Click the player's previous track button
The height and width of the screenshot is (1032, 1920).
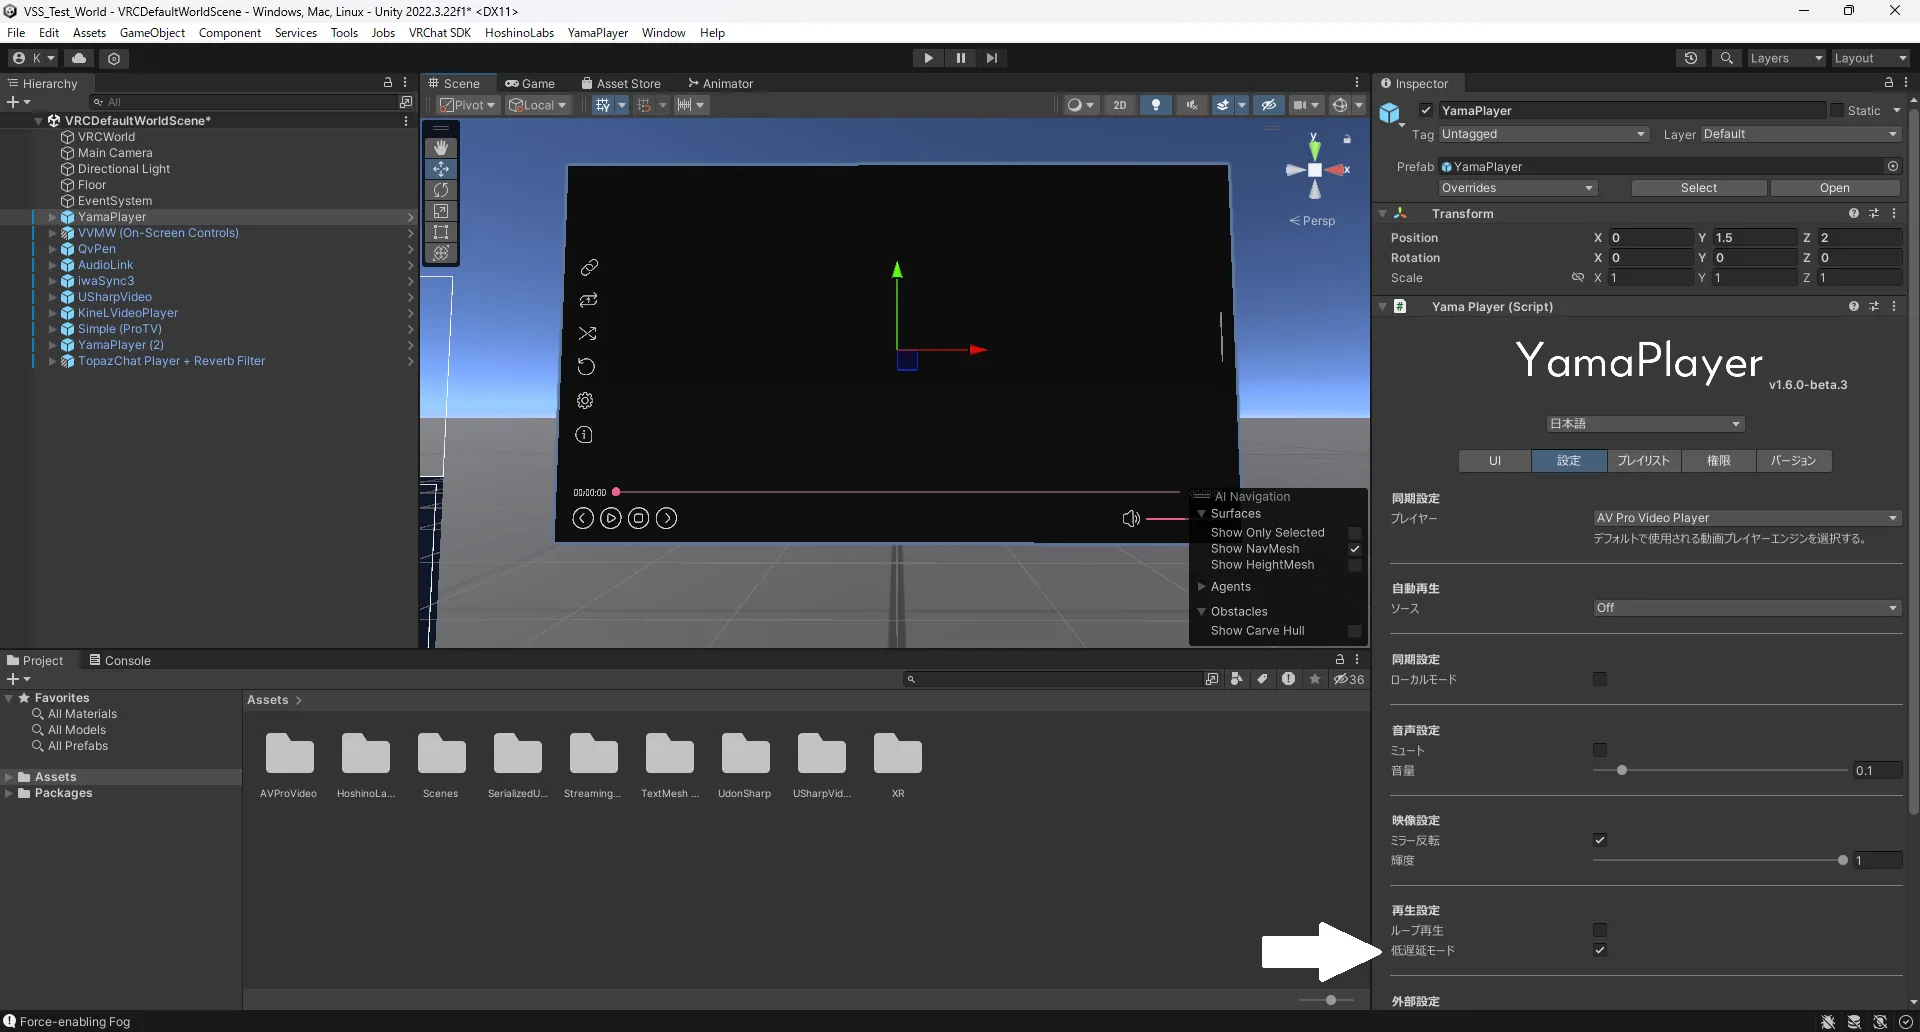pos(583,518)
